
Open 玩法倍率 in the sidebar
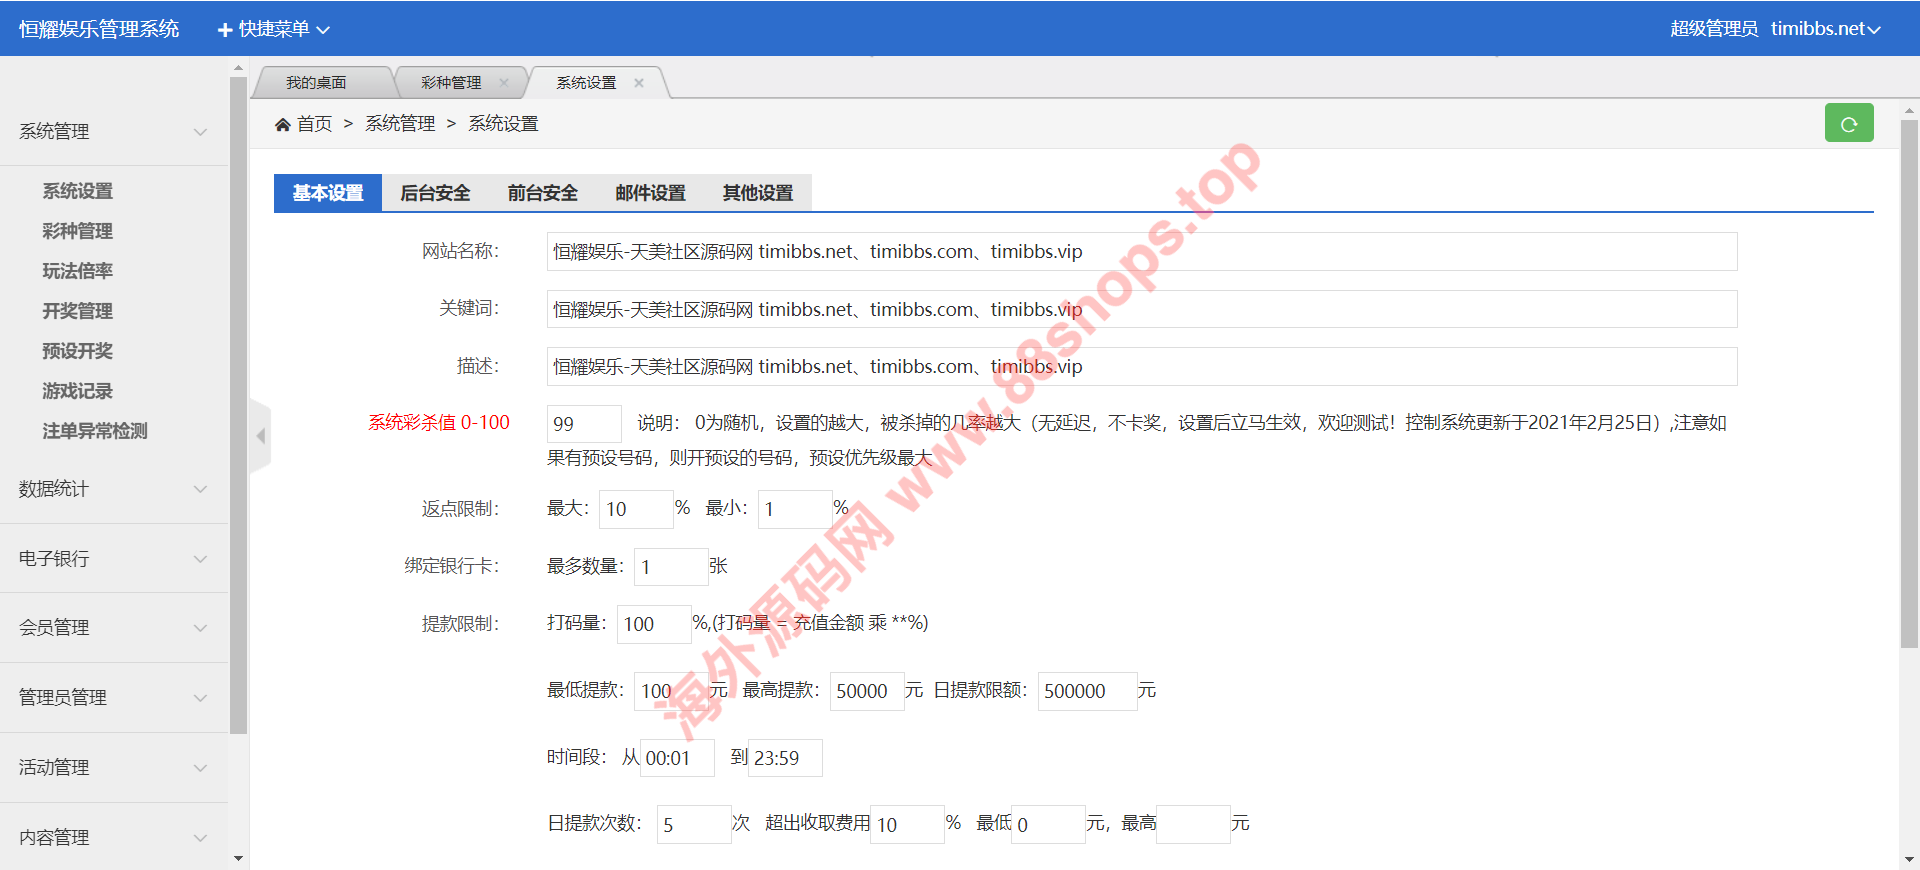point(77,271)
